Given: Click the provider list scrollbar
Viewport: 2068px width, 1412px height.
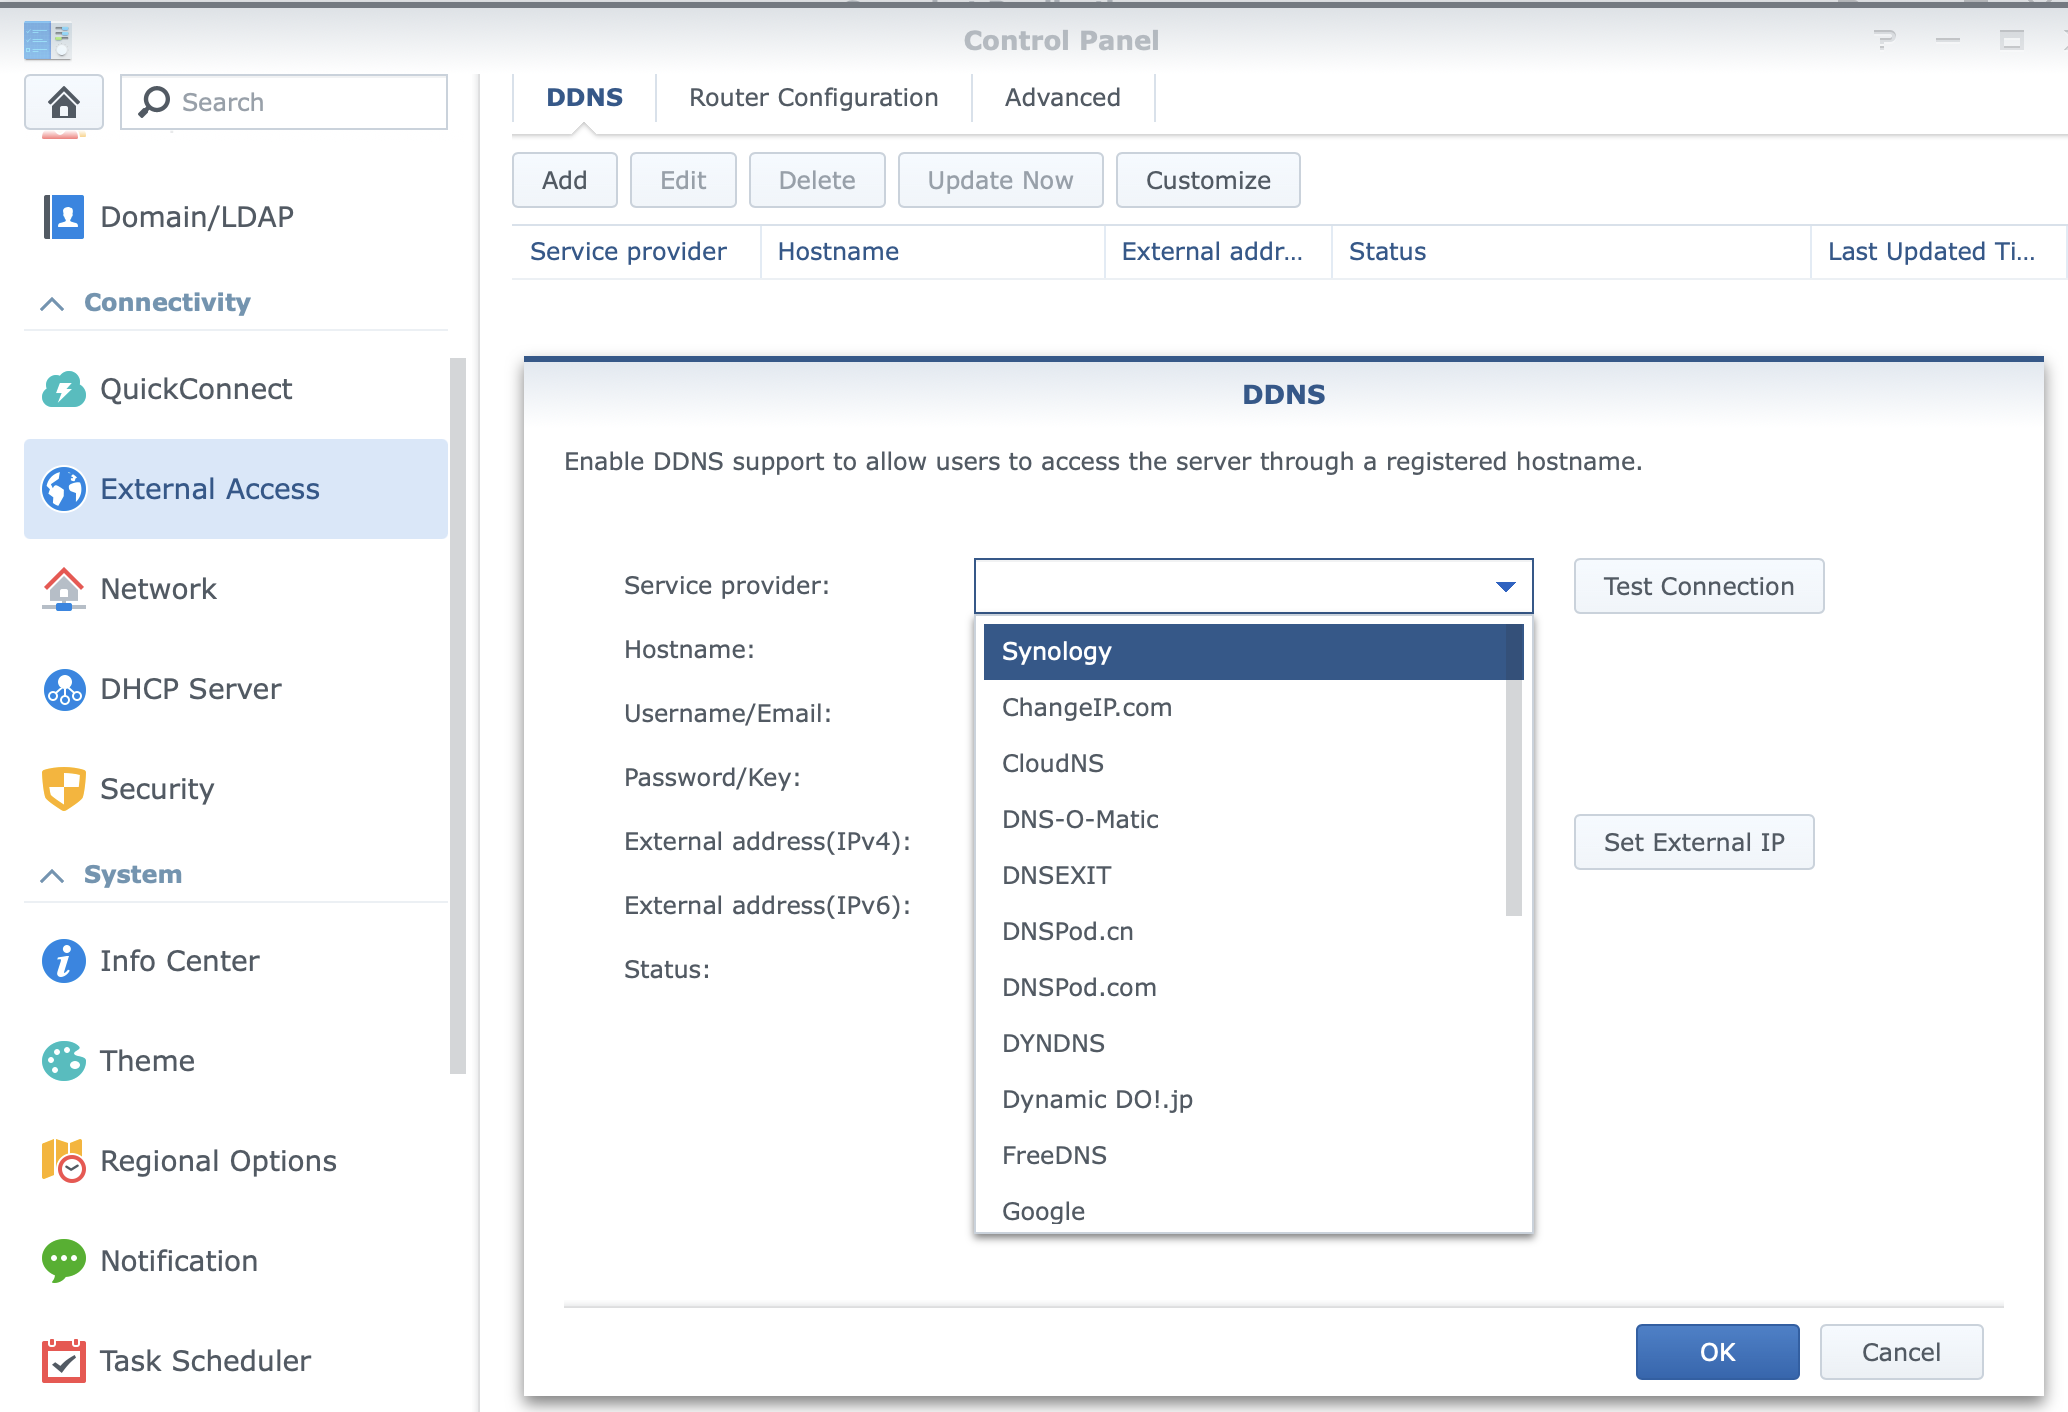Looking at the screenshot, I should tap(1514, 770).
